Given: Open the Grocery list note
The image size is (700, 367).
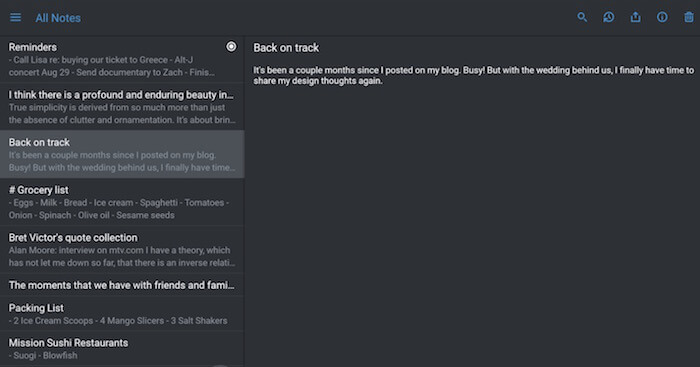Looking at the screenshot, I should 122,202.
